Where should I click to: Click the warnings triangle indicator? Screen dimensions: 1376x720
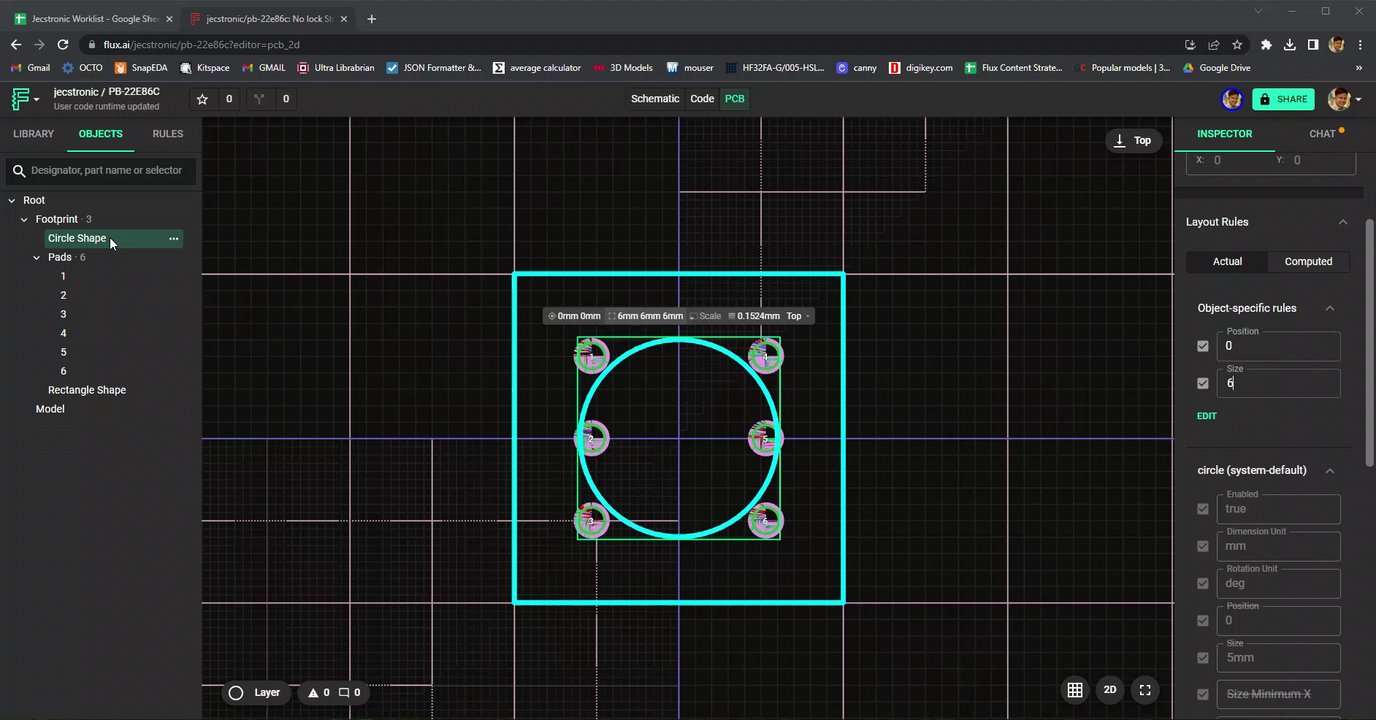pyautogui.click(x=313, y=692)
